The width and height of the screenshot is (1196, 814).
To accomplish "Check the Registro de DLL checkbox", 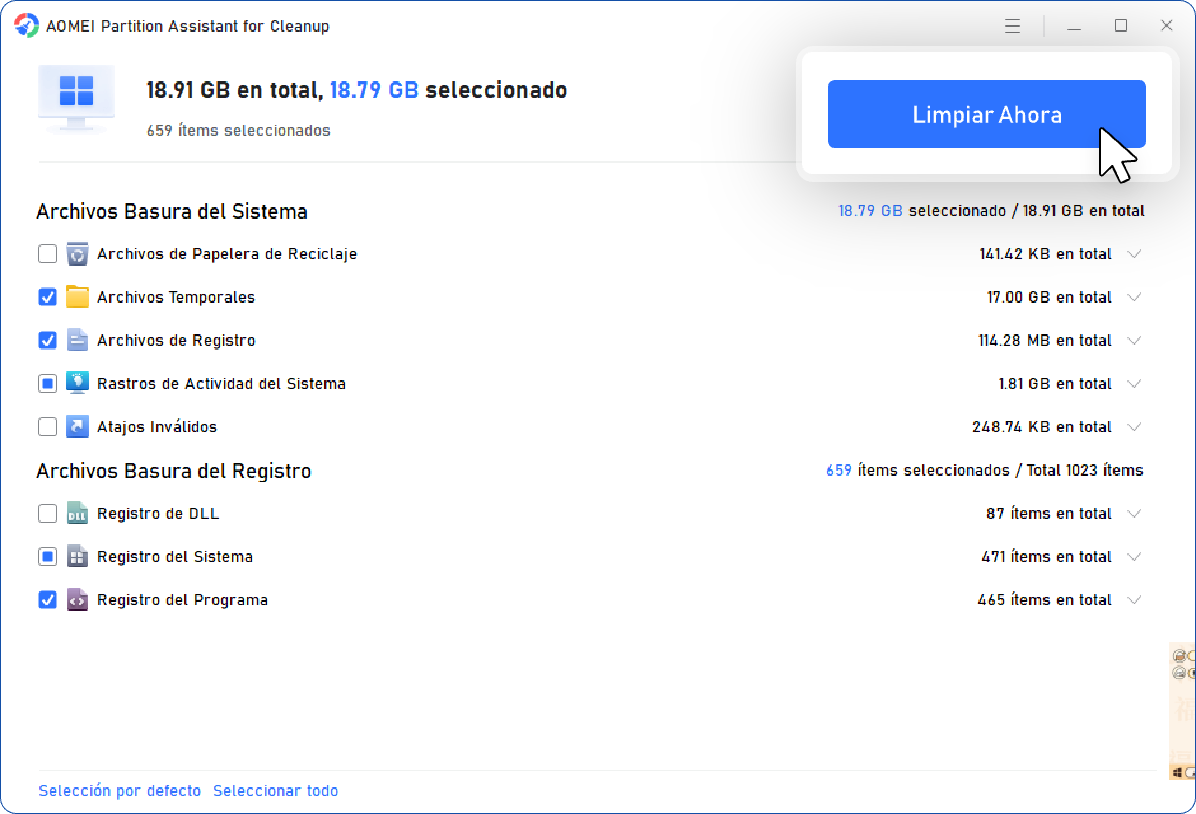I will pos(47,513).
